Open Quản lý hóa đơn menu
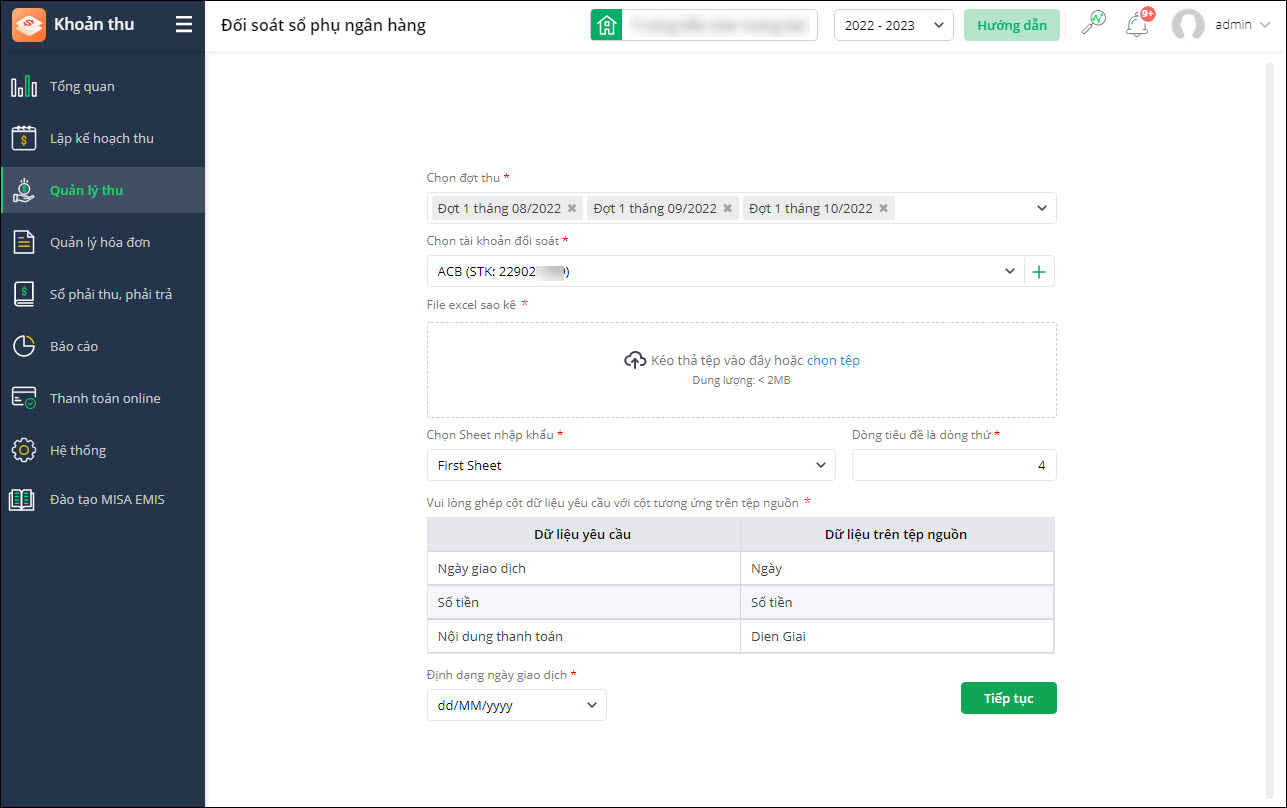Screen dimensions: 1287x808 [100, 242]
